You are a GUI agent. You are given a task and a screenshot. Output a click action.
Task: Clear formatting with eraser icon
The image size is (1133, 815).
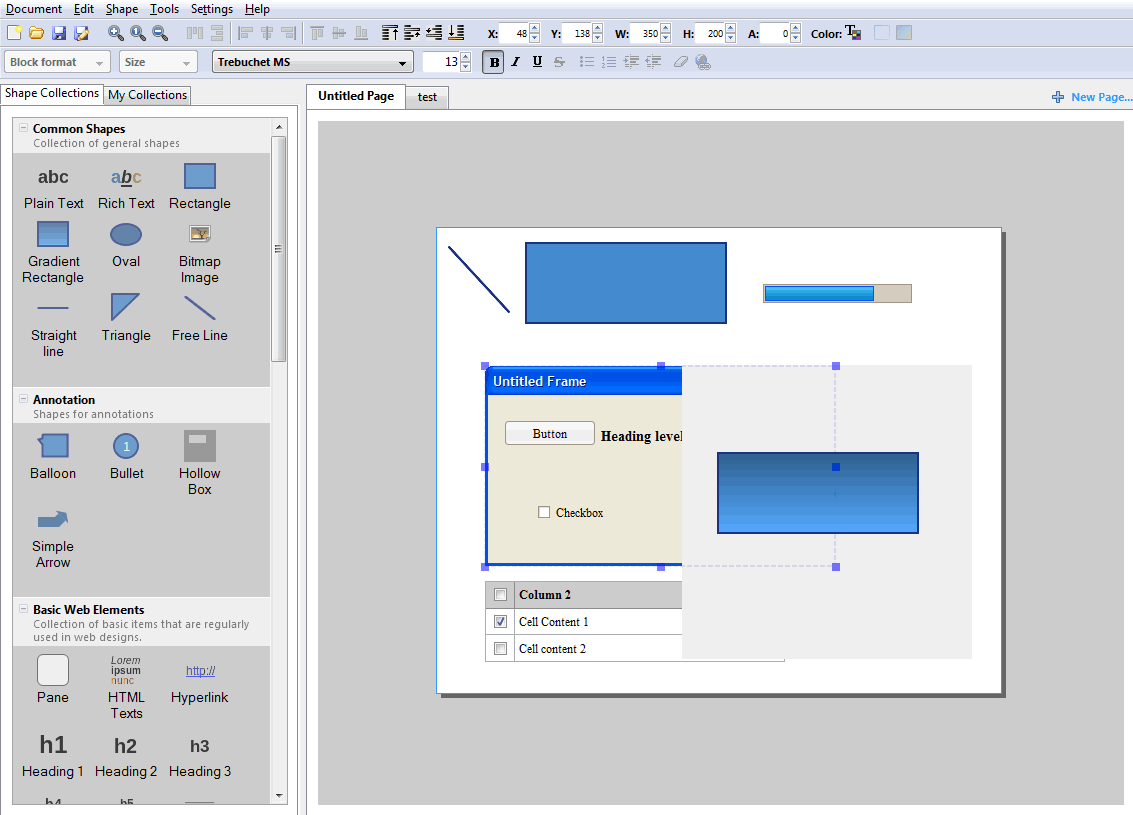pos(681,62)
